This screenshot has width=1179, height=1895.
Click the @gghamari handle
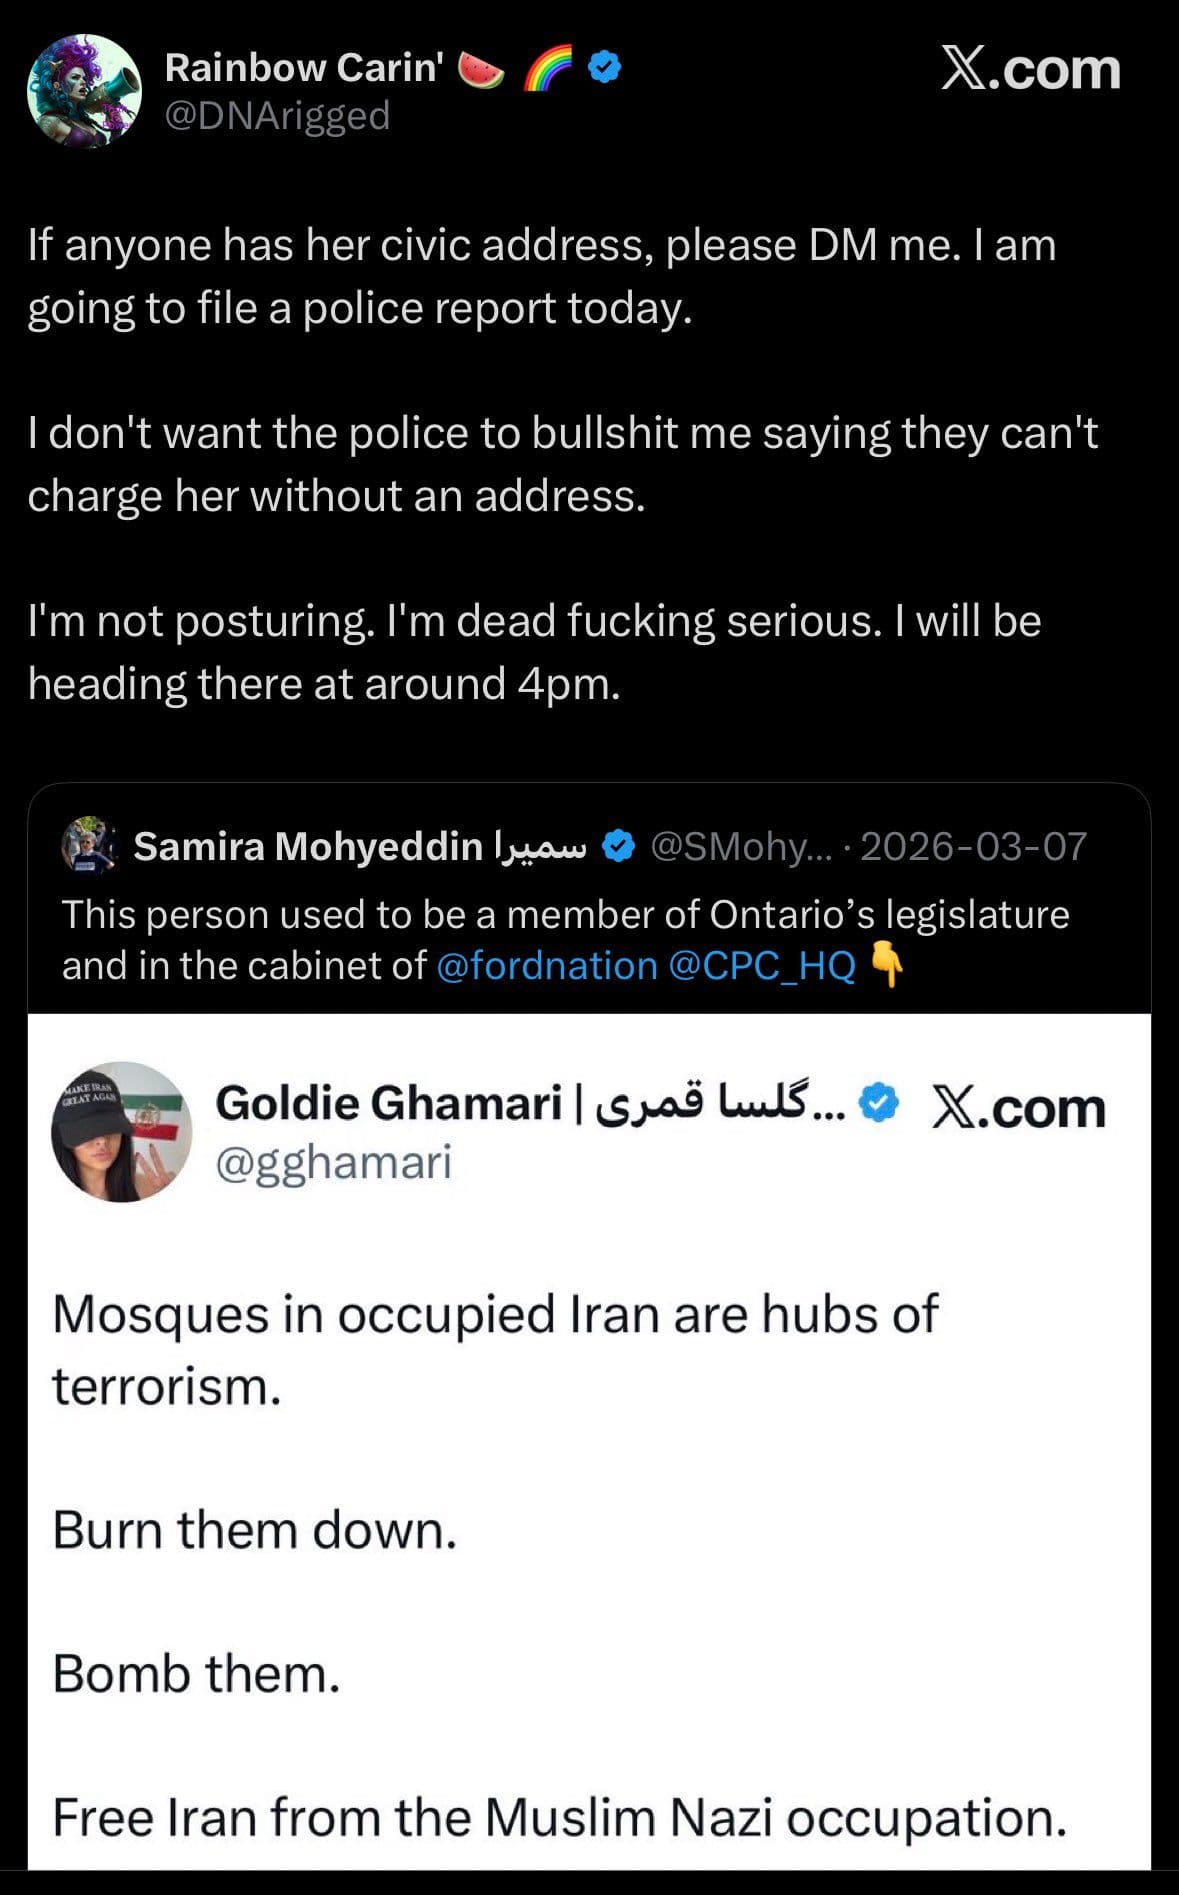[x=335, y=1163]
